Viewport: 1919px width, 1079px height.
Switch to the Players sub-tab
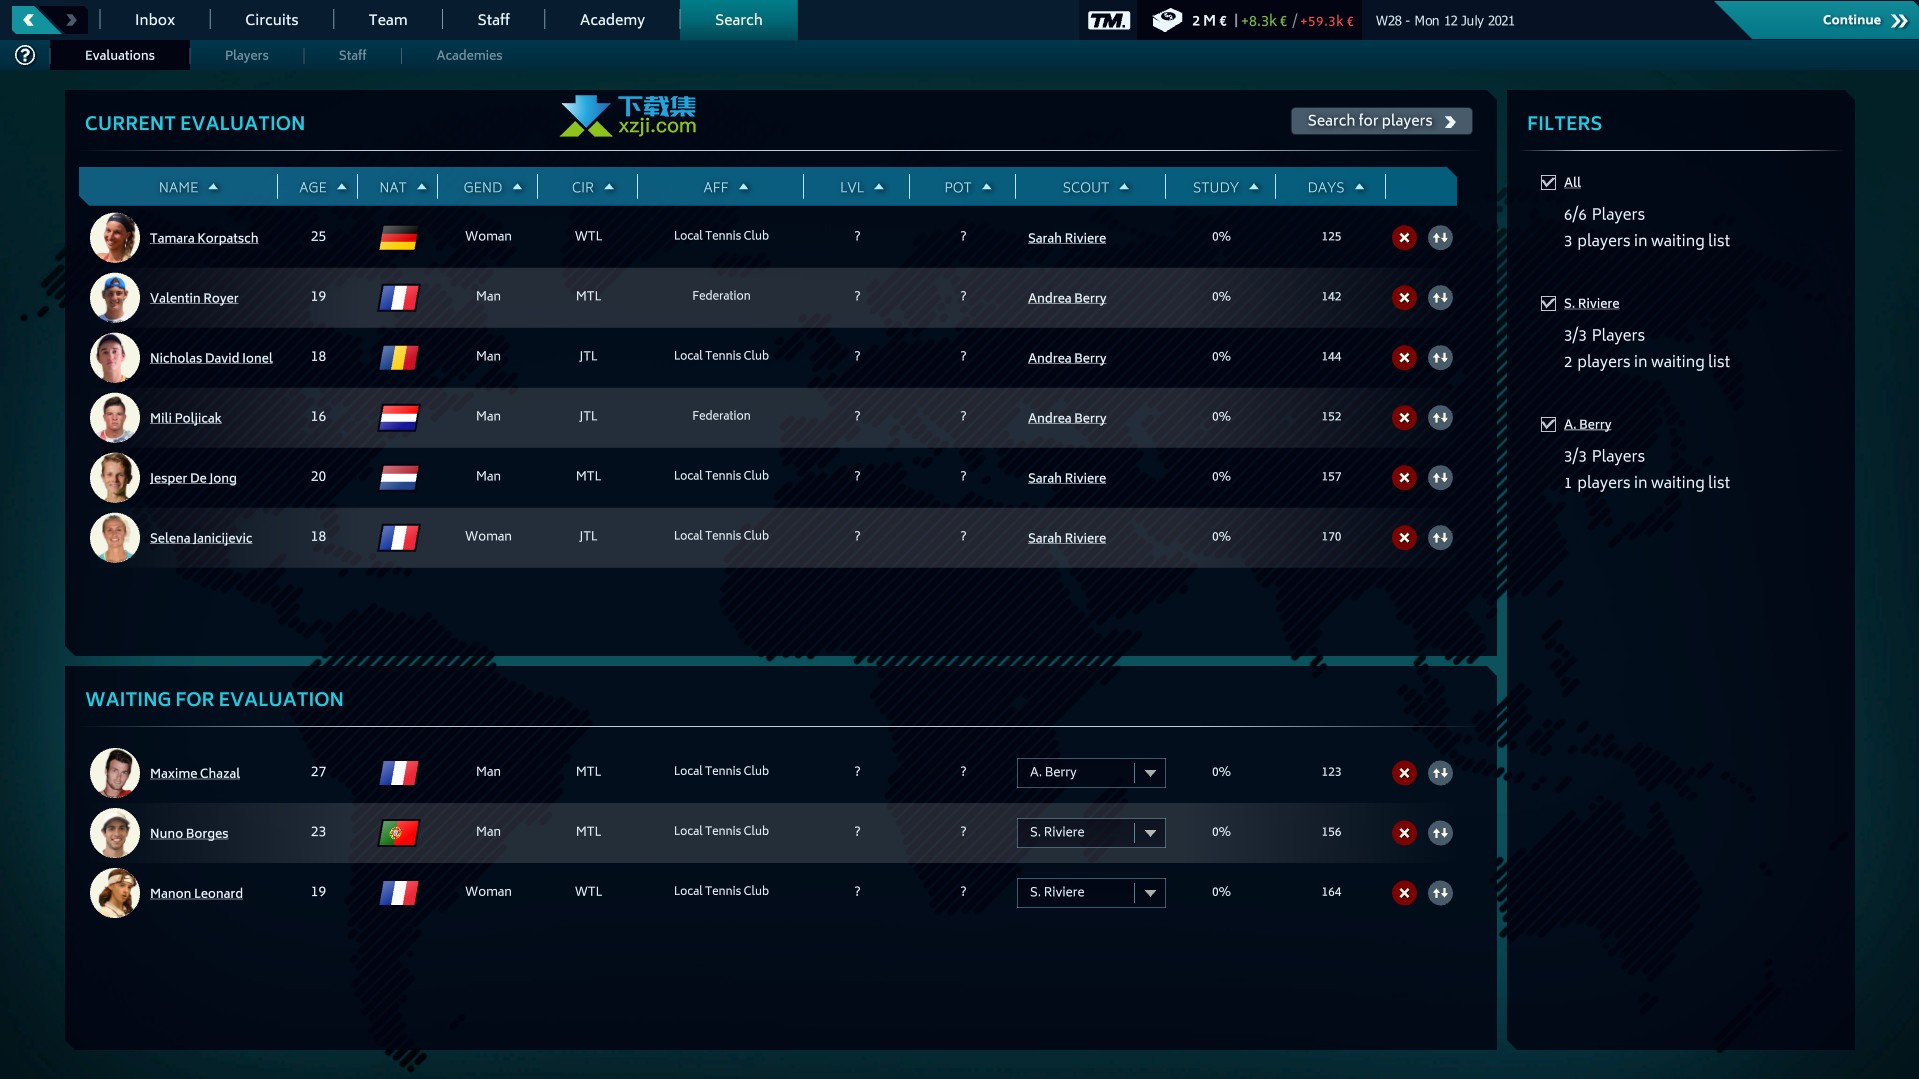pyautogui.click(x=247, y=55)
